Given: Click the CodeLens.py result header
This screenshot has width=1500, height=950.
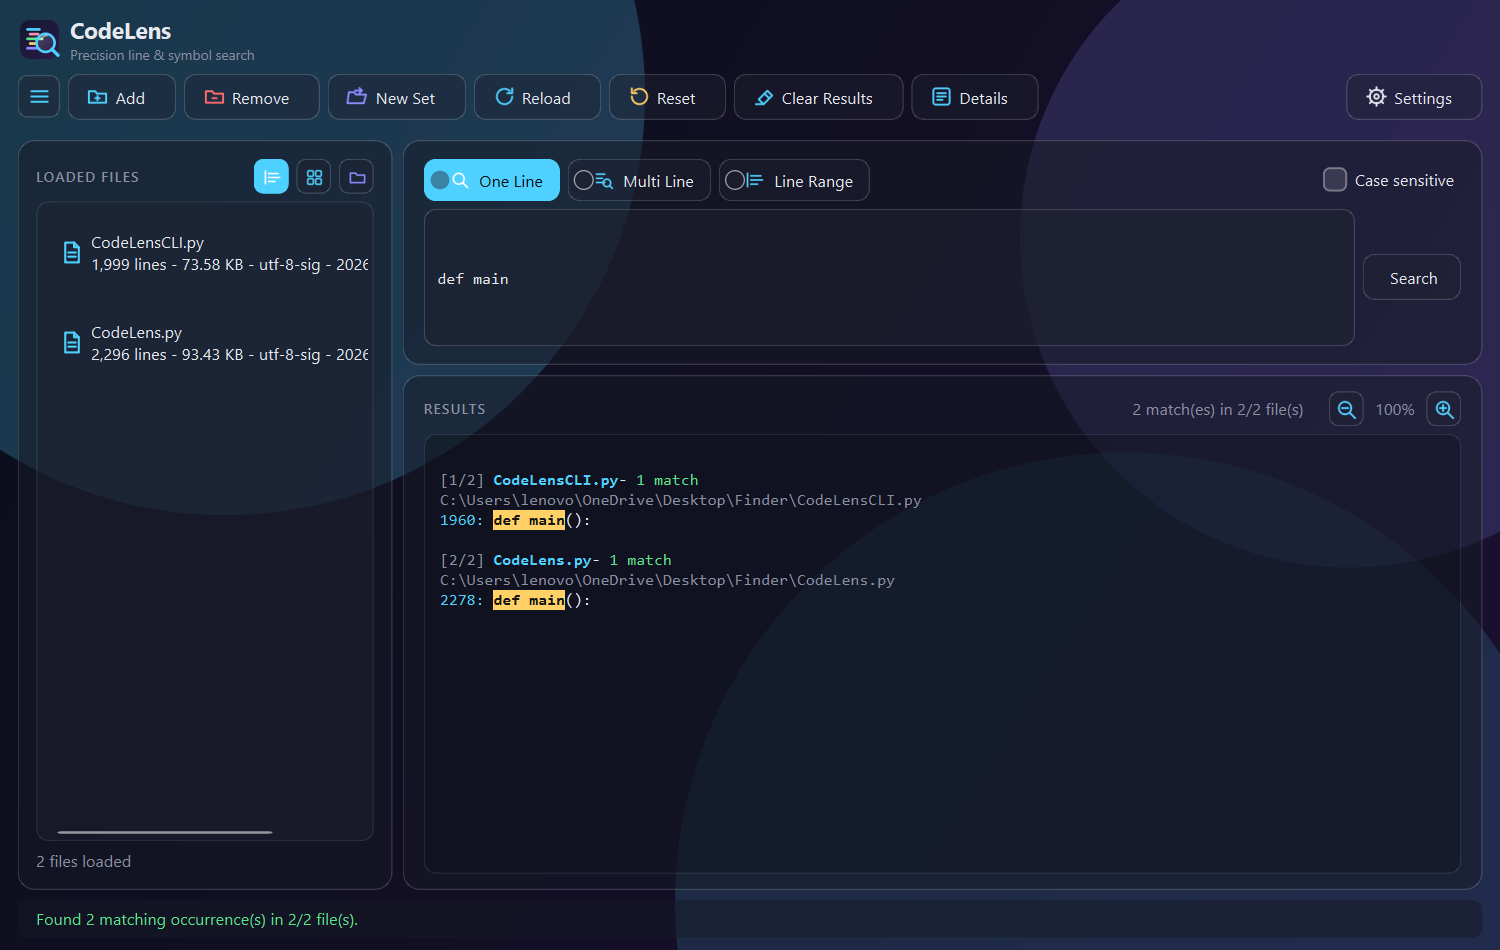Looking at the screenshot, I should coord(556,560).
